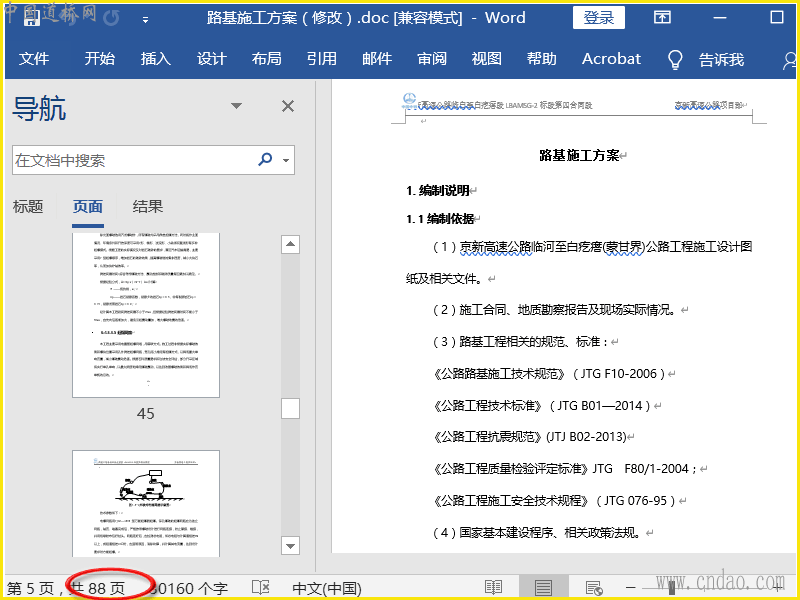
Task: Switch to the 审阅 ribbon tab
Action: pos(432,59)
